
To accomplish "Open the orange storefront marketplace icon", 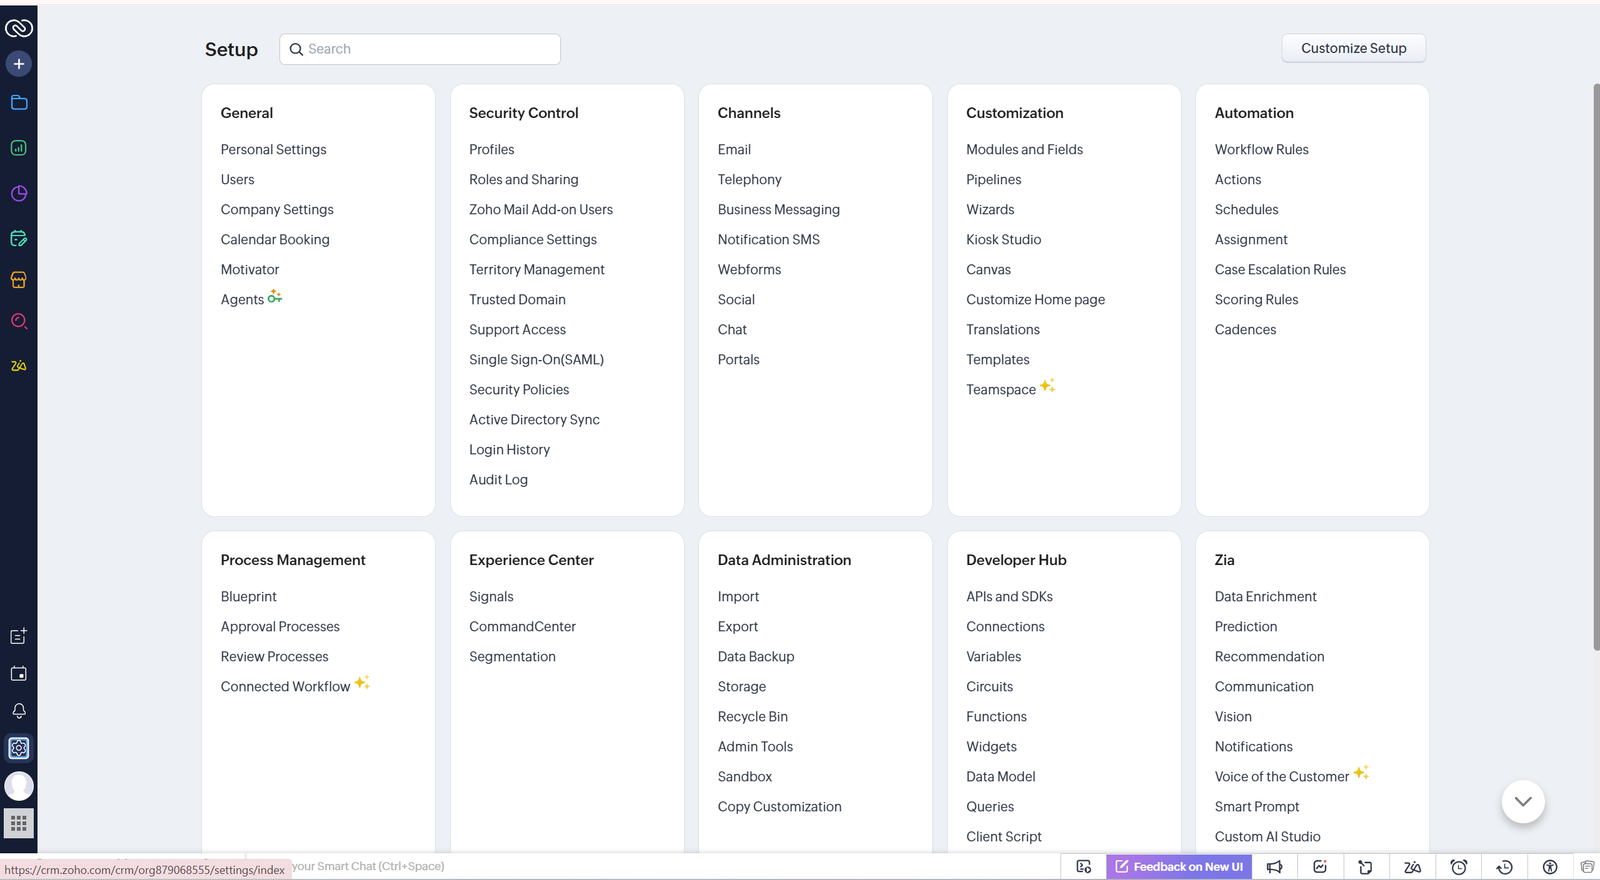I will (19, 280).
